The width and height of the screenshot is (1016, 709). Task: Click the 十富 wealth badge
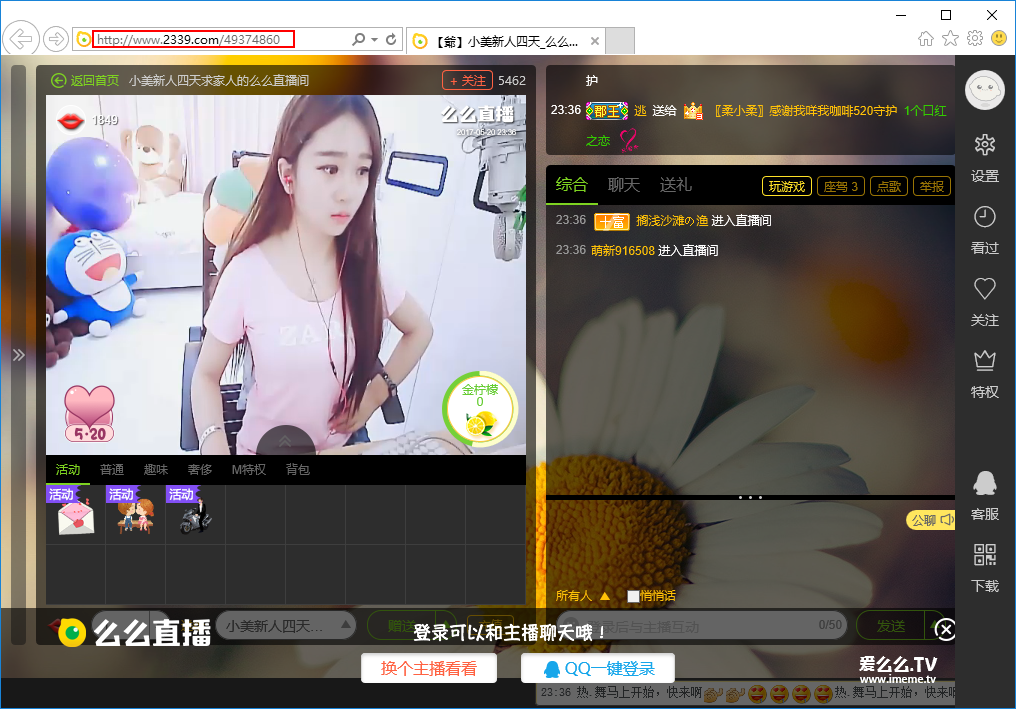(612, 222)
